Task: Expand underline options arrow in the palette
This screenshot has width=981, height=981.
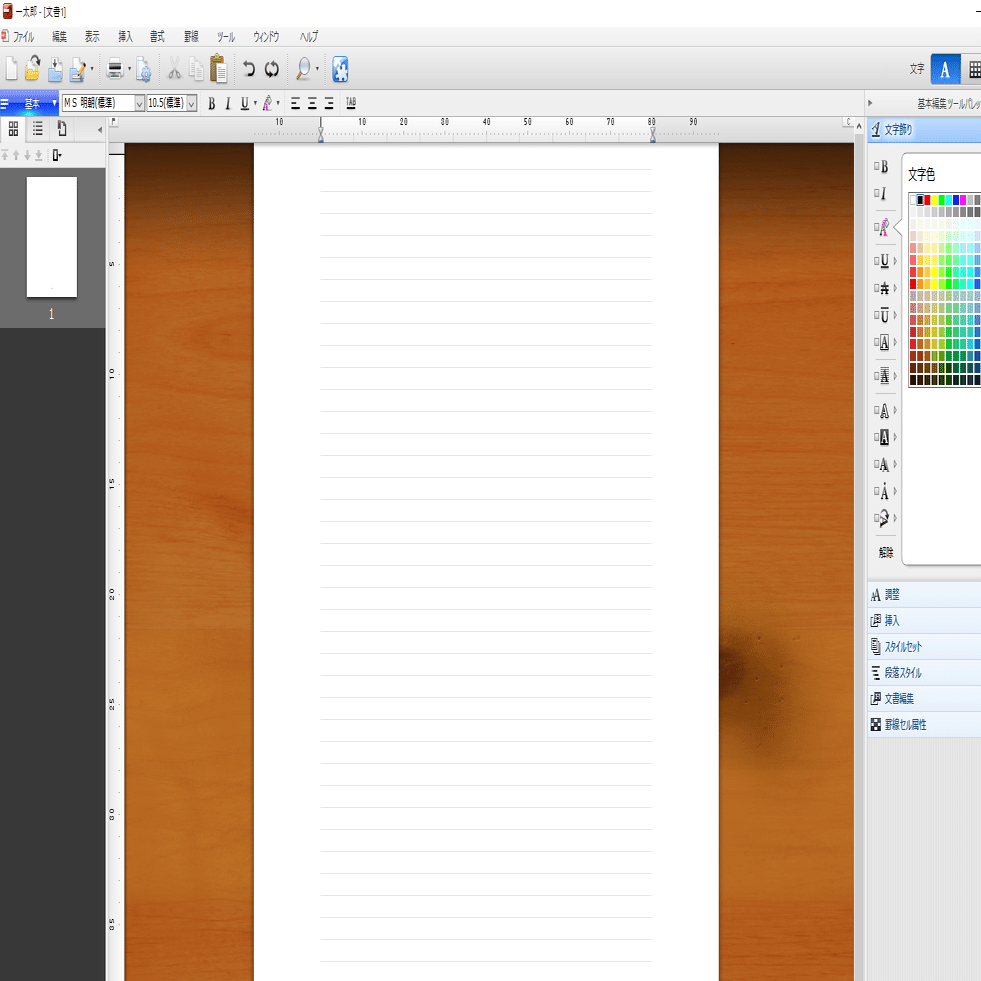Action: tap(895, 261)
